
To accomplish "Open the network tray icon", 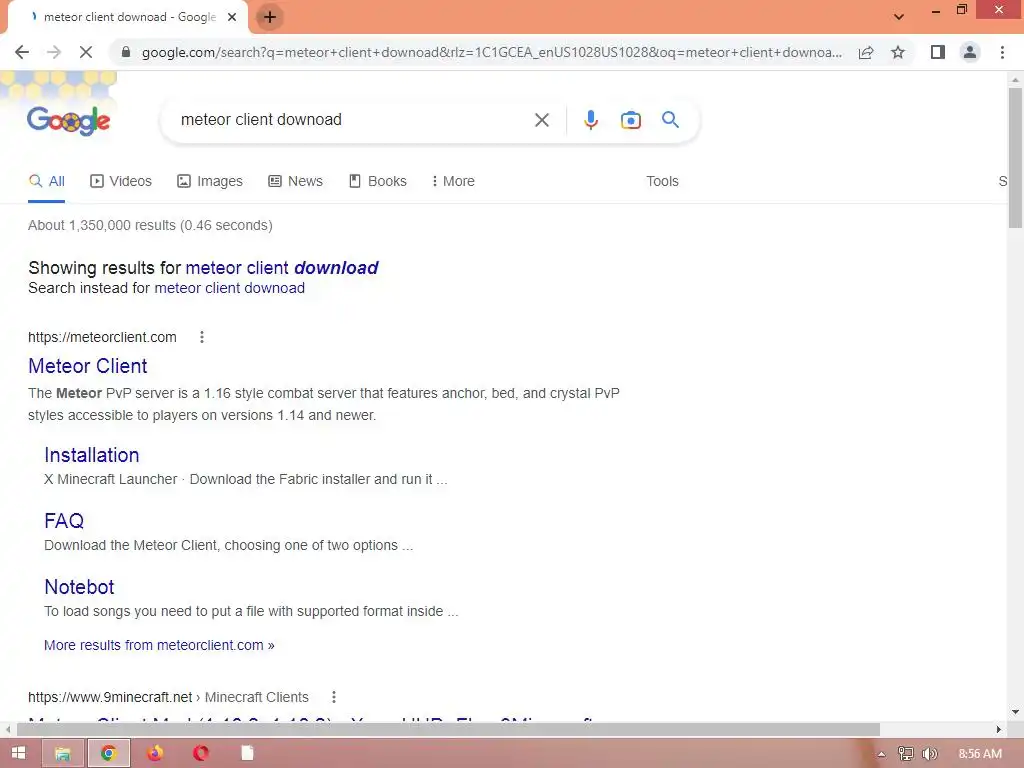I will [x=905, y=754].
